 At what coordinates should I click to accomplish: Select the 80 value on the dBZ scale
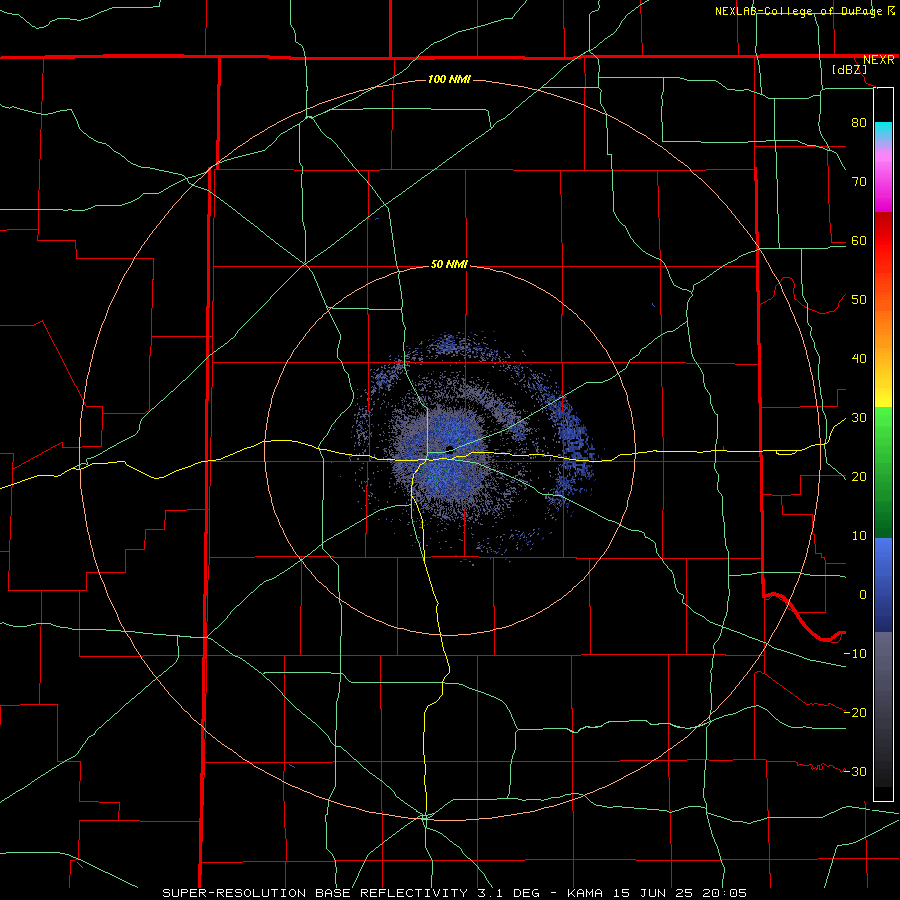(859, 122)
